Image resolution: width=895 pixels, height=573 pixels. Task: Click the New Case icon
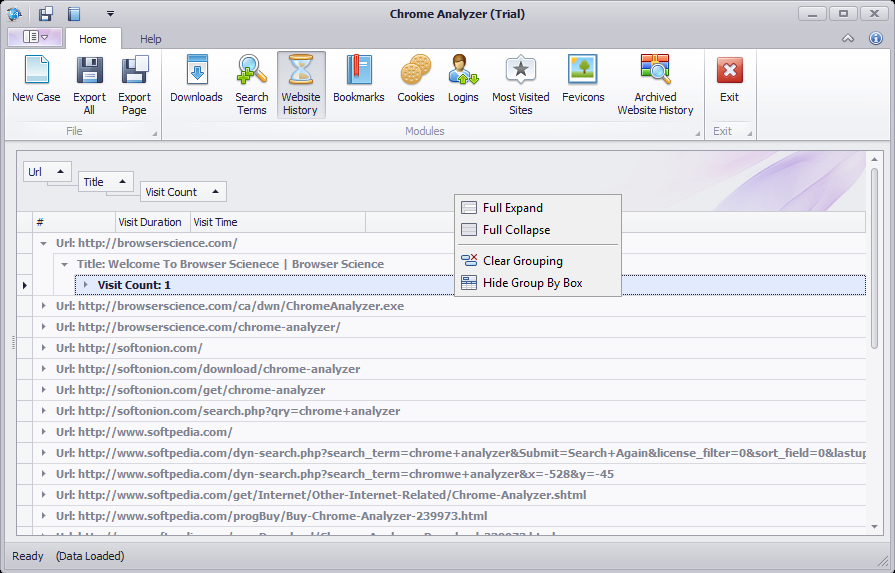point(36,70)
